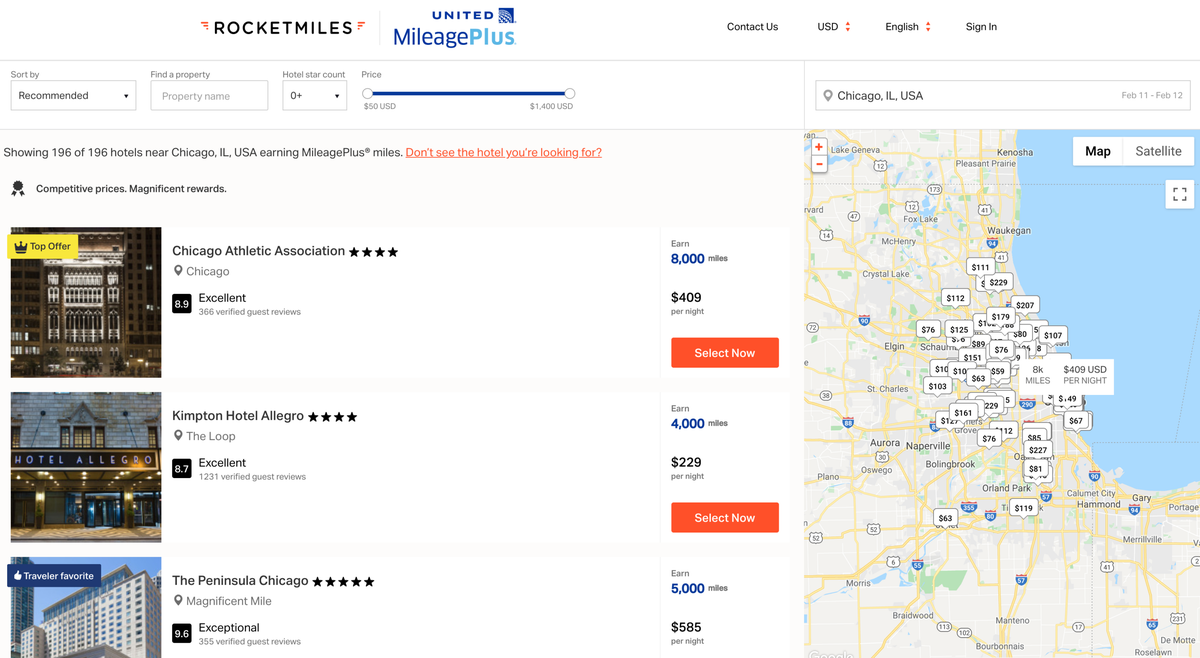Click the 8,000 miles earn text
The width and height of the screenshot is (1200, 658).
pyautogui.click(x=699, y=258)
